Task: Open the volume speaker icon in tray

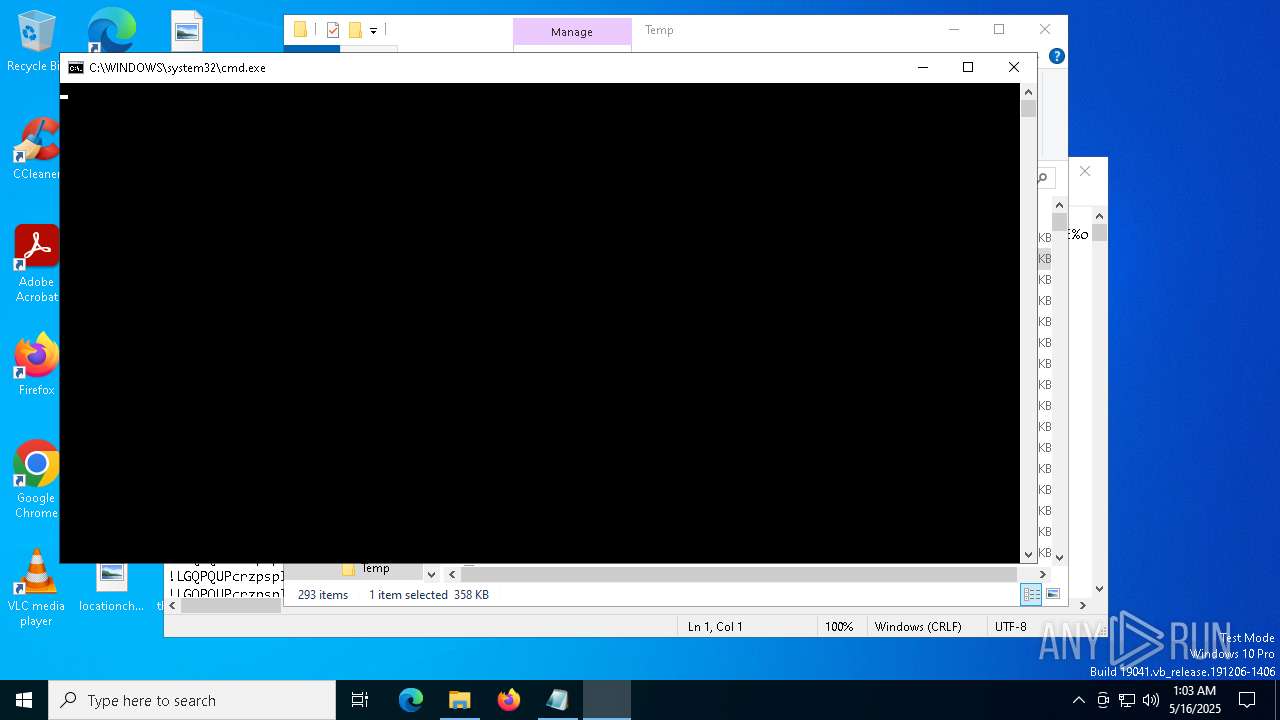Action: [1151, 700]
